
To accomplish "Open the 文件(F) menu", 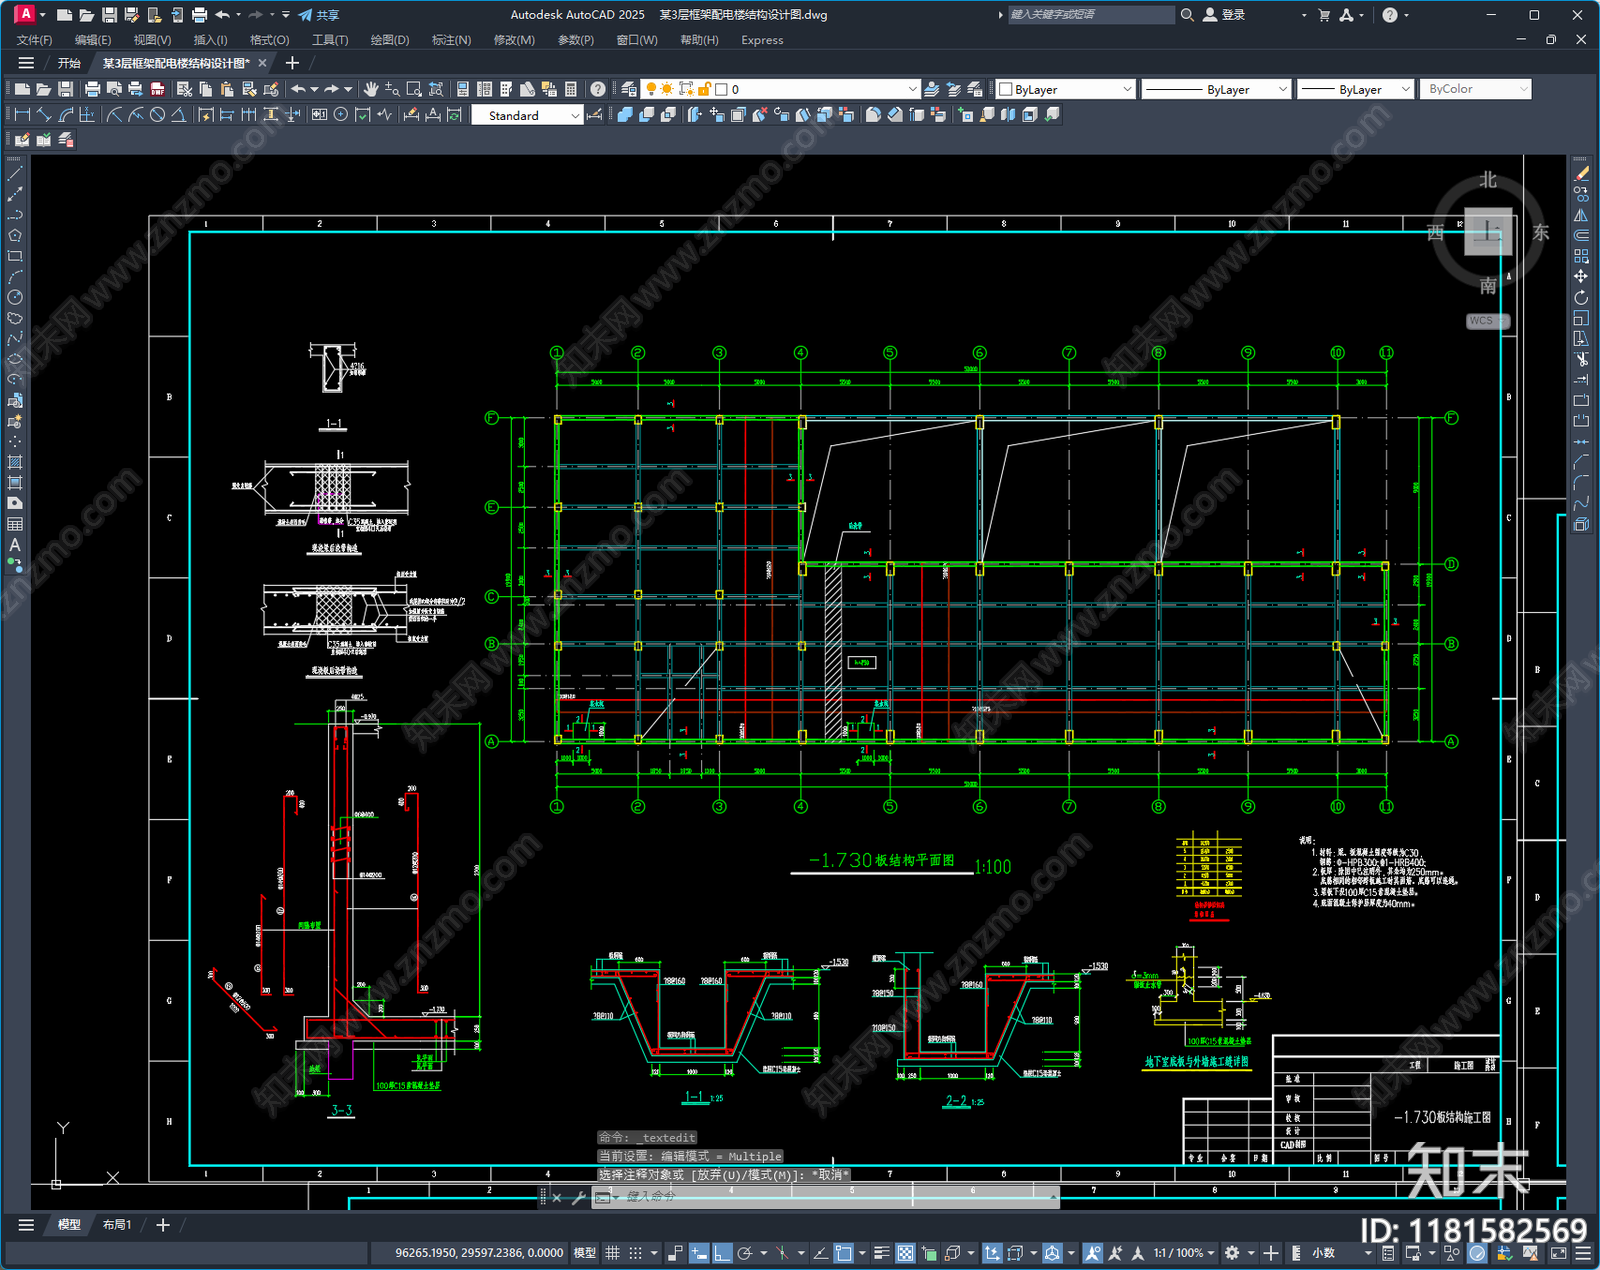I will 35,40.
